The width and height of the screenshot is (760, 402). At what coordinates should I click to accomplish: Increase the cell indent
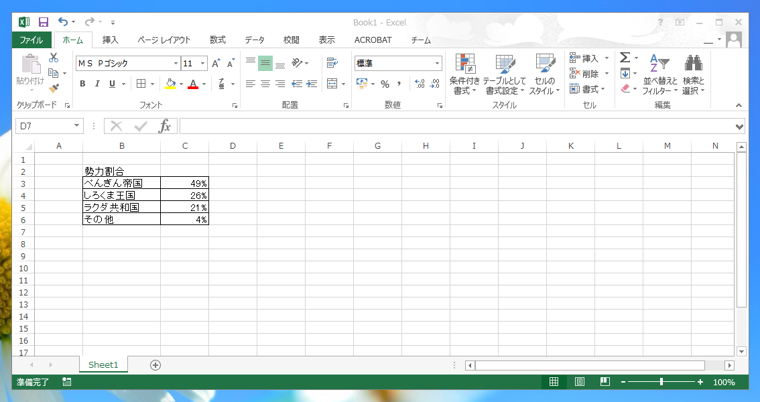312,84
